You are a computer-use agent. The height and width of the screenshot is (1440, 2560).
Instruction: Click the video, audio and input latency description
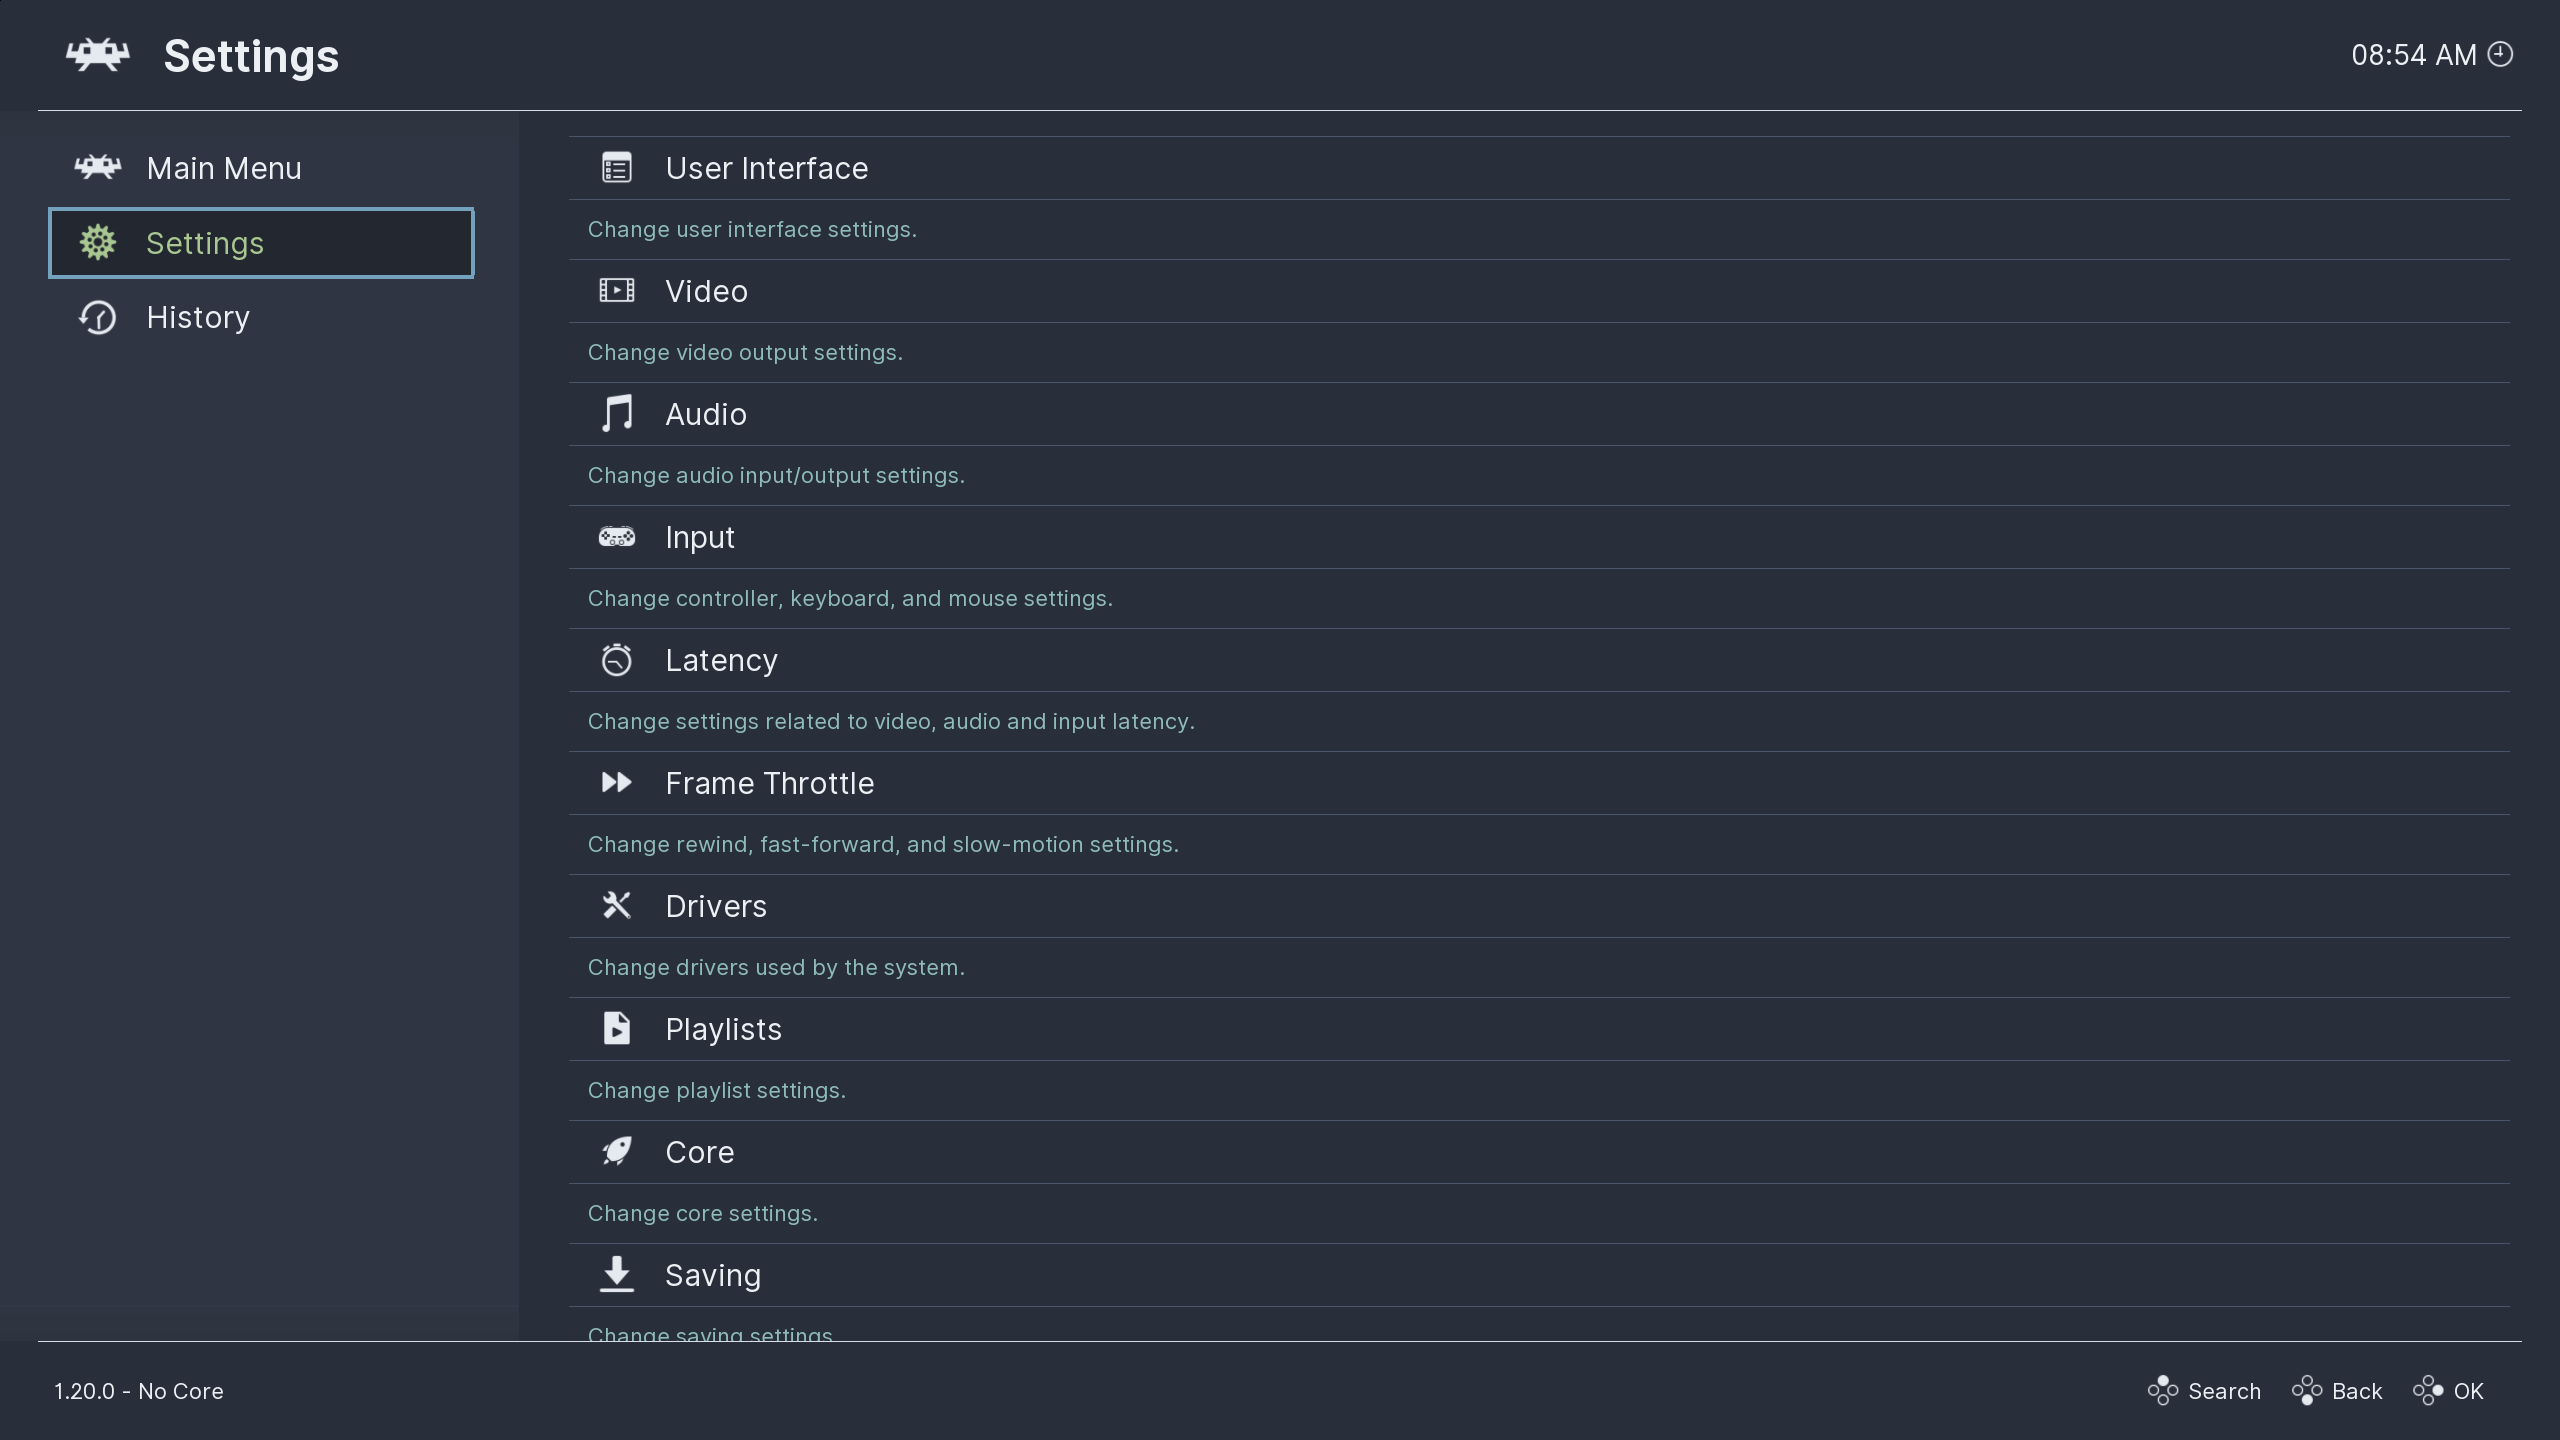891,721
